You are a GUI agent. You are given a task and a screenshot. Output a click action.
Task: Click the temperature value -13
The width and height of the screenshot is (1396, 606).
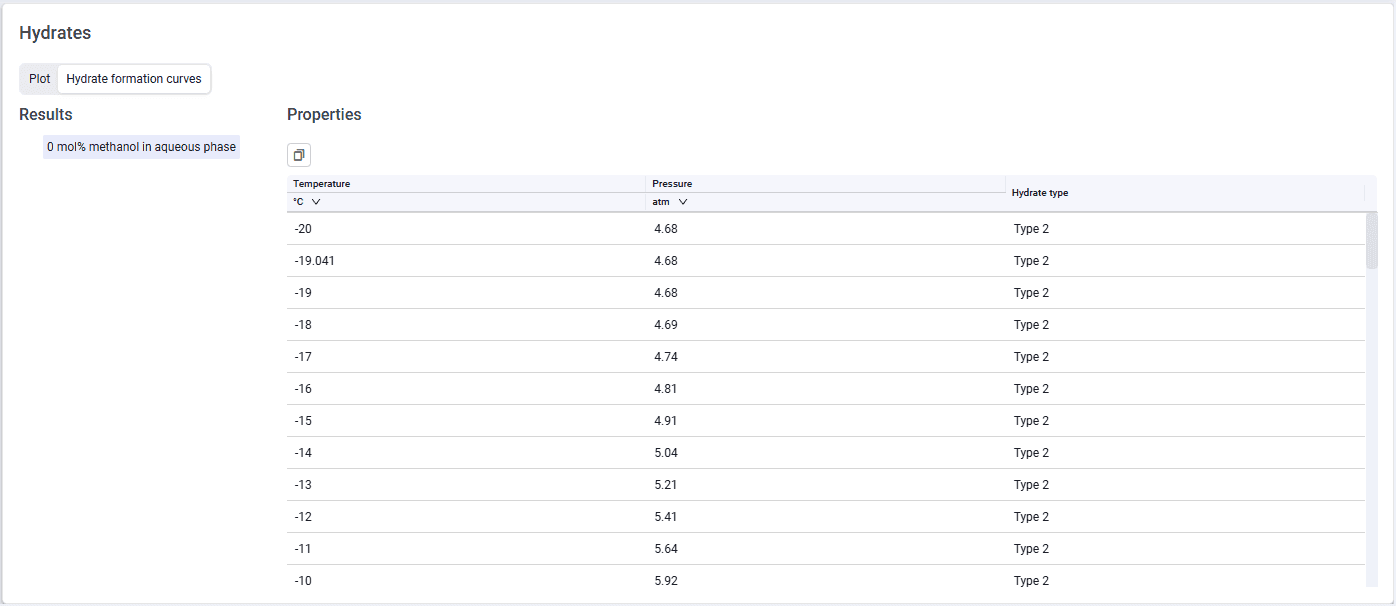(x=466, y=485)
